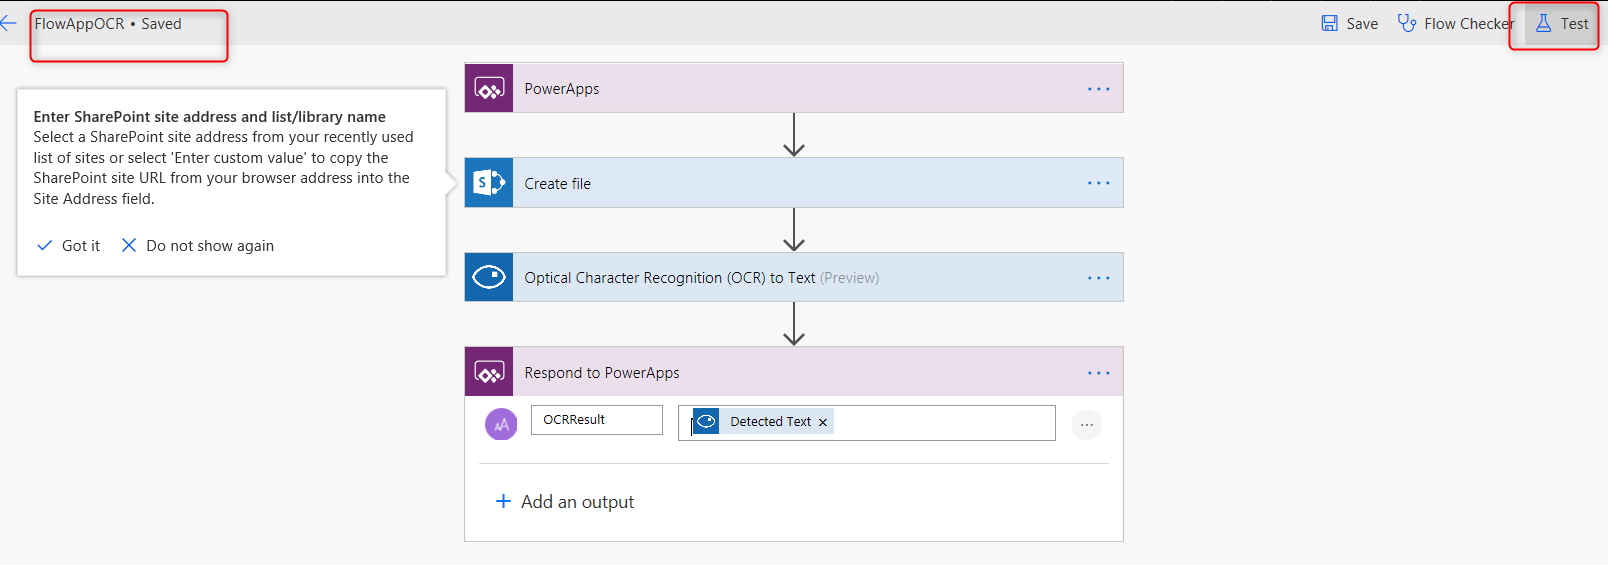Open PowerApps step ellipsis menu
This screenshot has height=565, width=1608.
coord(1099,89)
